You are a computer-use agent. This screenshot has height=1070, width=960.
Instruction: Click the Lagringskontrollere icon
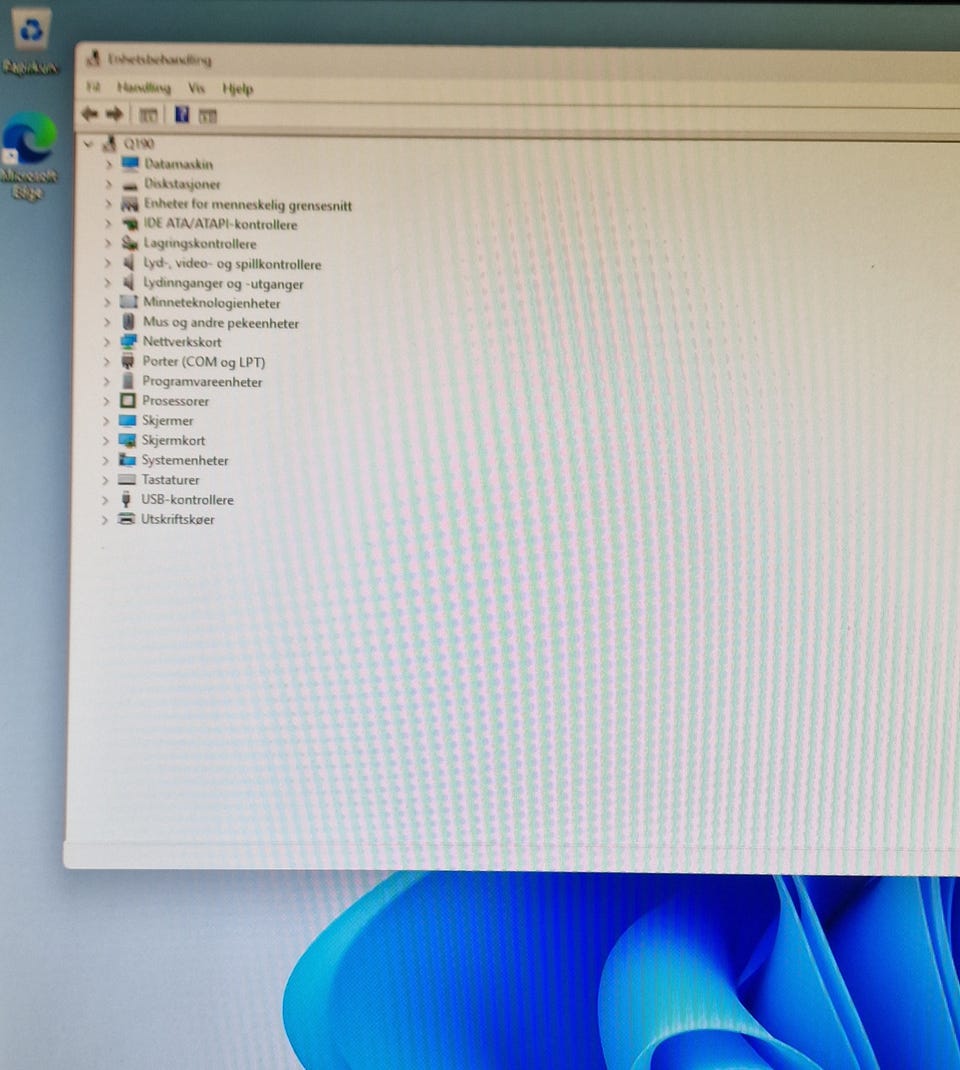[129, 242]
